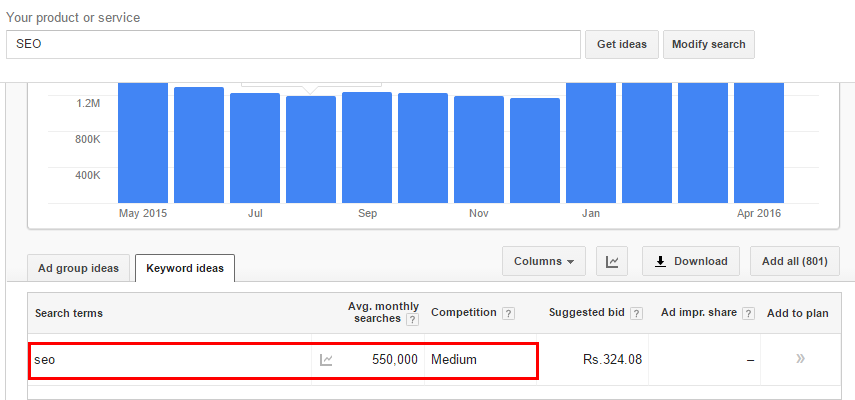Click the Add all (801) button
Image resolution: width=855 pixels, height=400 pixels.
[x=794, y=262]
